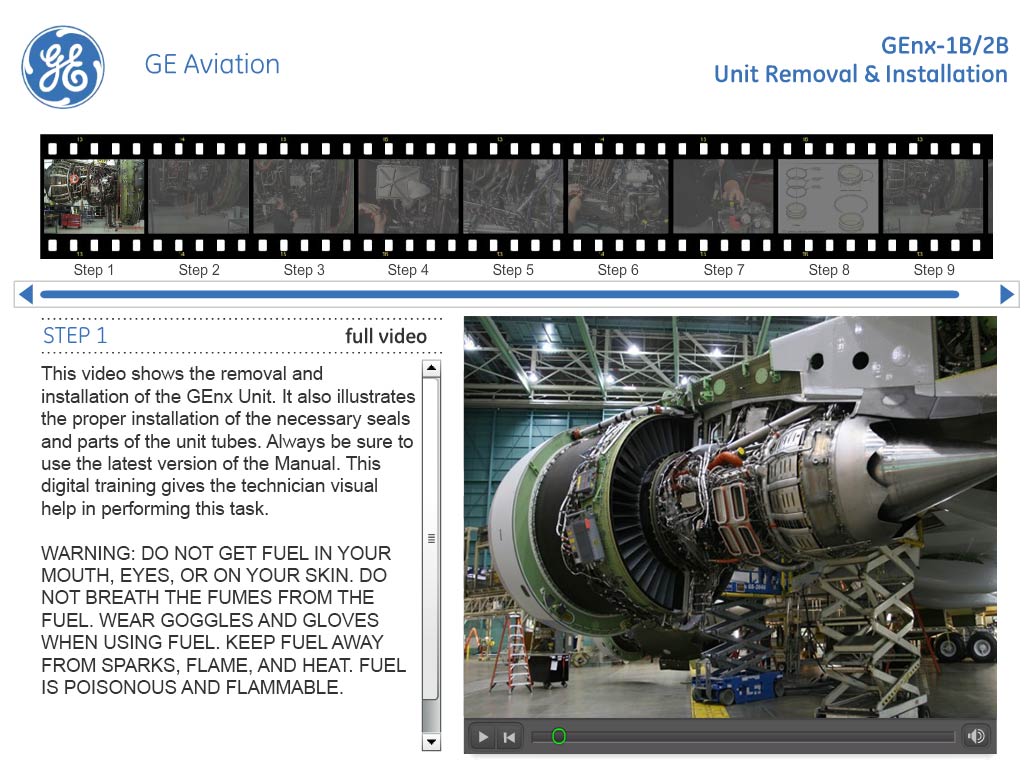
Task: Click the video seek track bar
Action: tap(743, 737)
